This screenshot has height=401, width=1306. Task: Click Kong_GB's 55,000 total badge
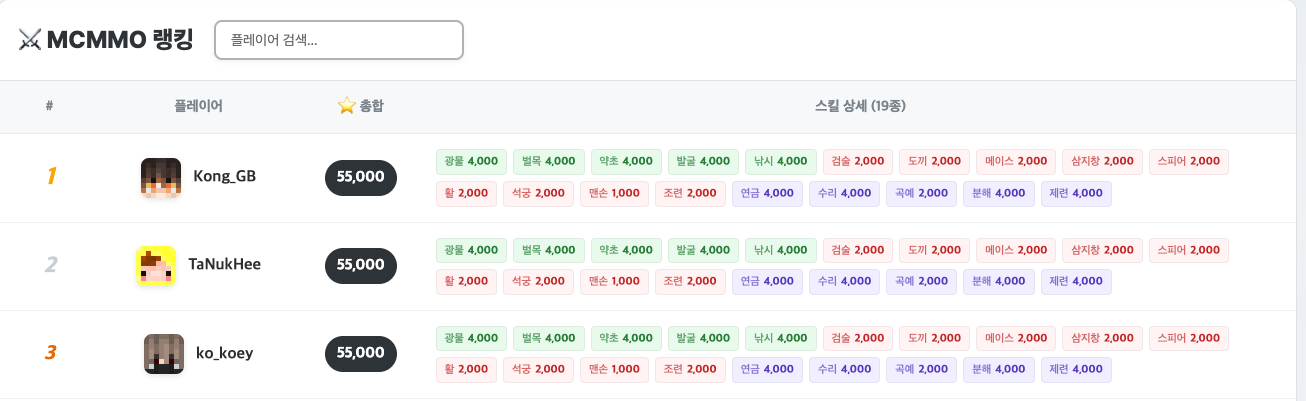[x=361, y=177]
